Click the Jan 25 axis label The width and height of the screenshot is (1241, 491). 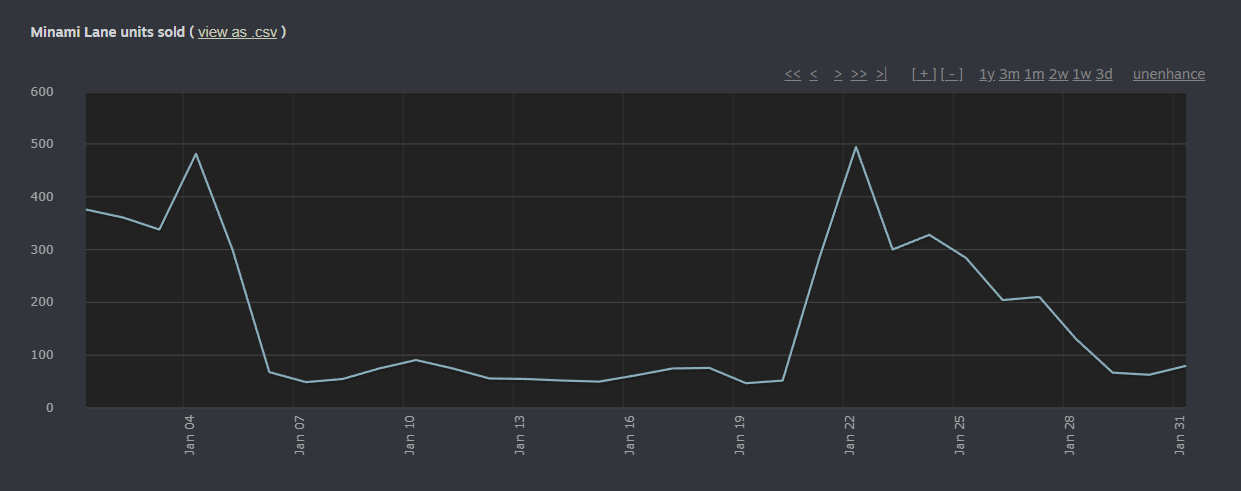click(x=959, y=435)
